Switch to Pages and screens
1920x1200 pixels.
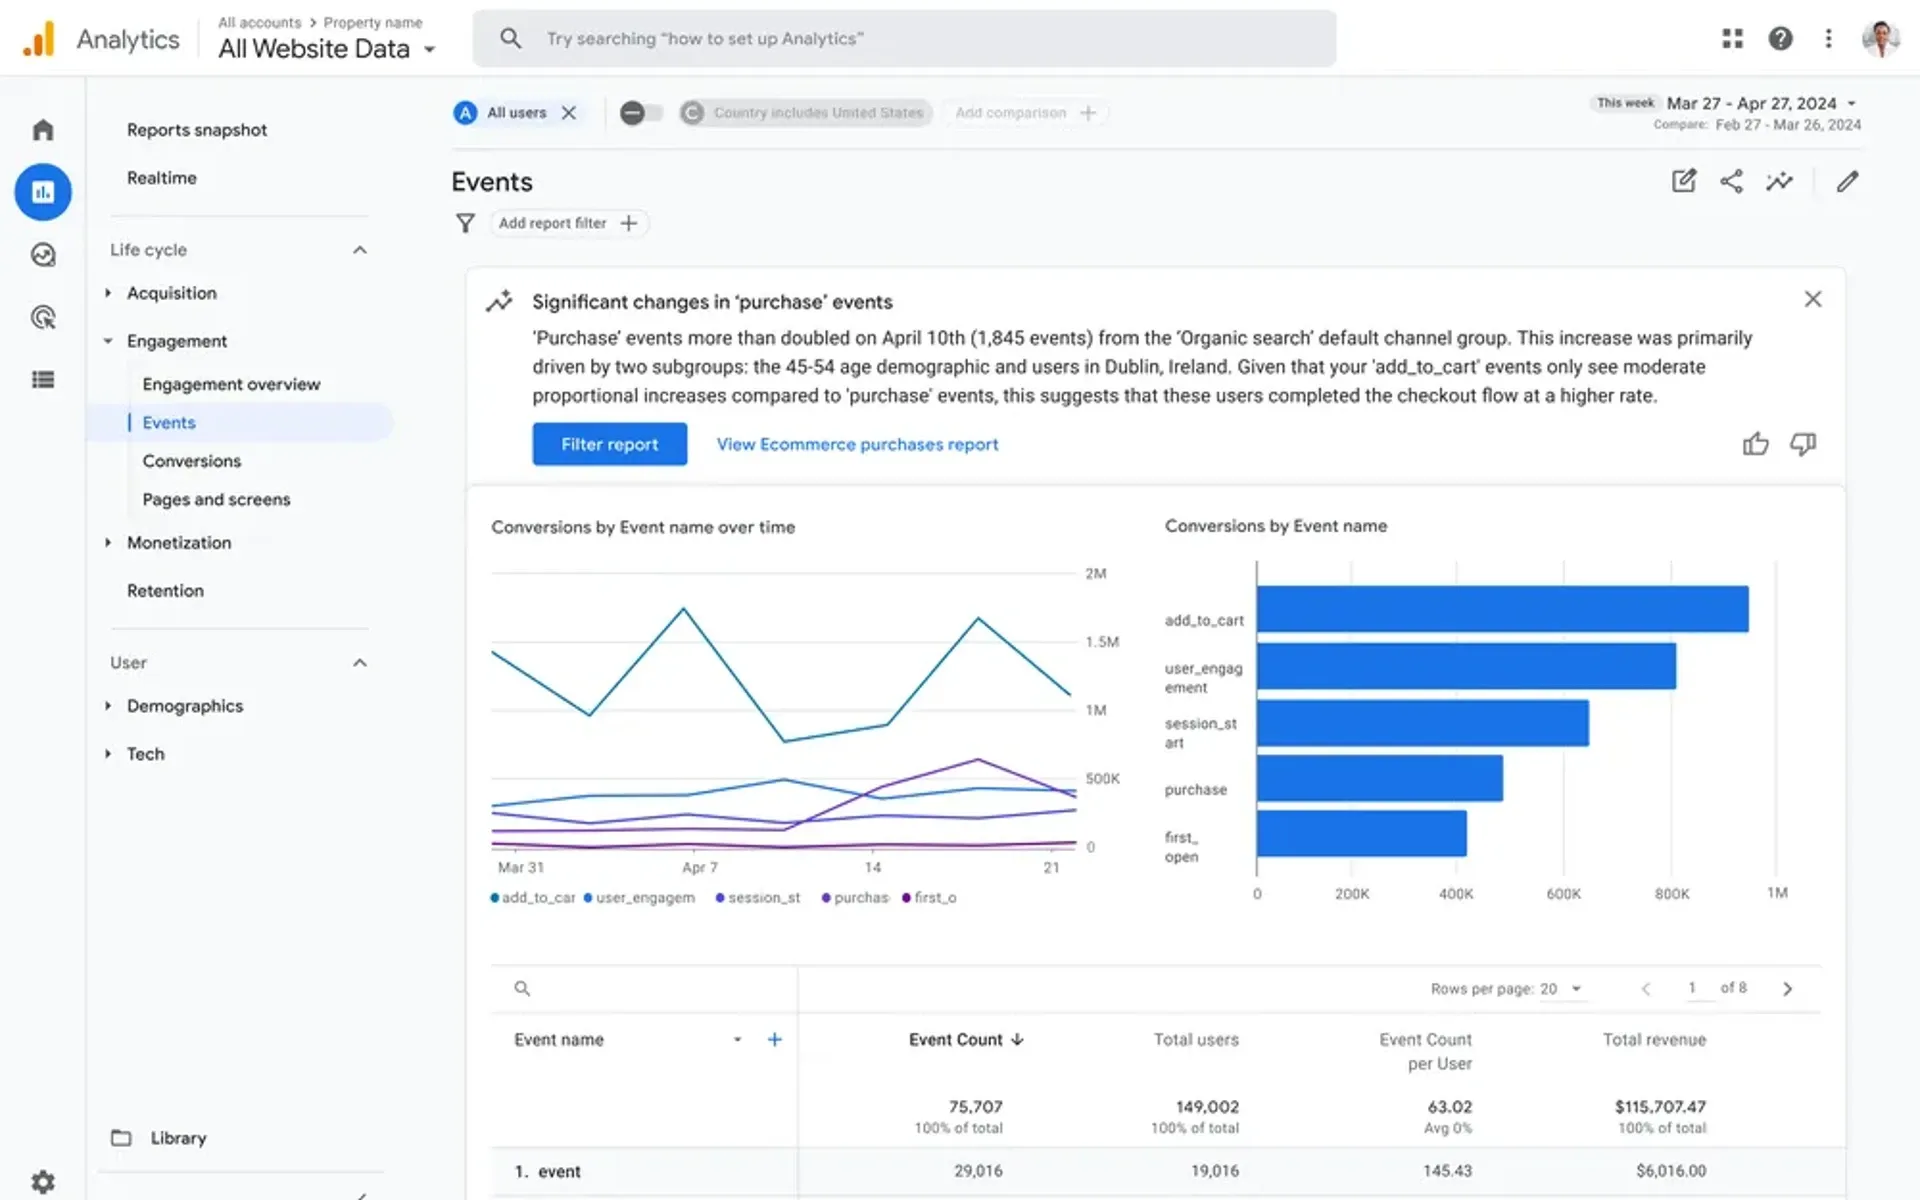coord(216,499)
